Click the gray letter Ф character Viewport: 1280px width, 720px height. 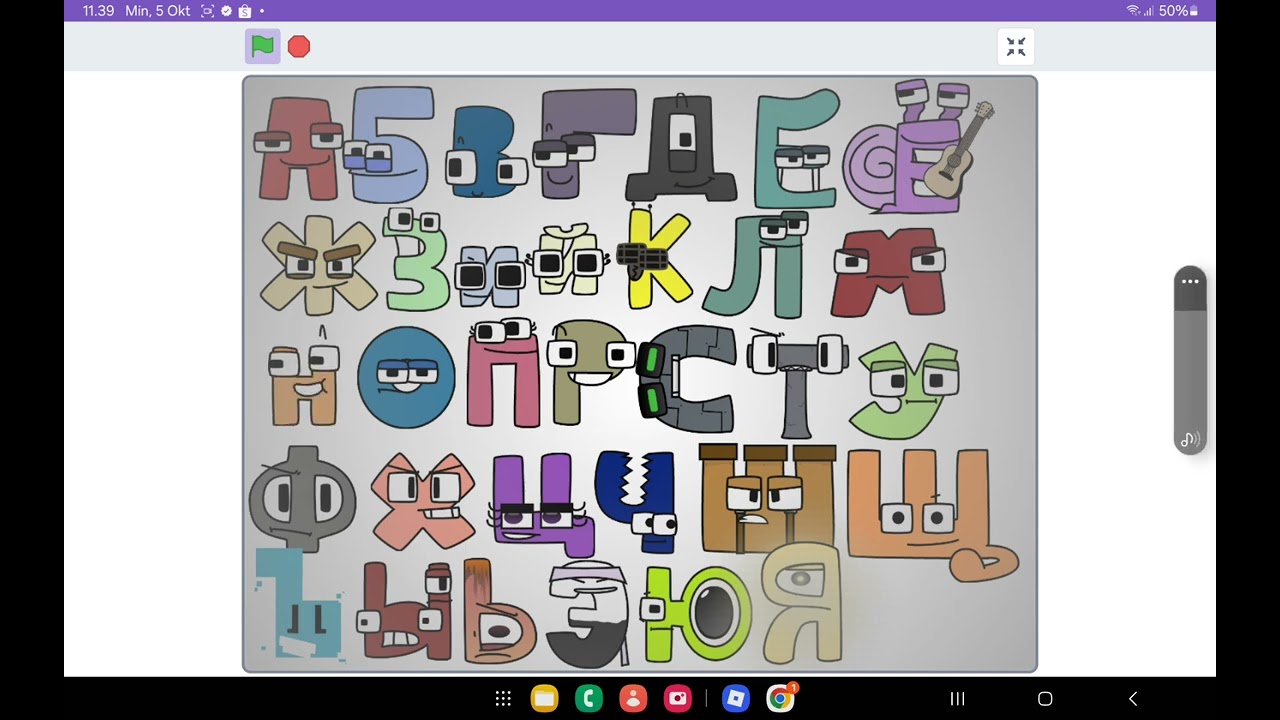(302, 498)
